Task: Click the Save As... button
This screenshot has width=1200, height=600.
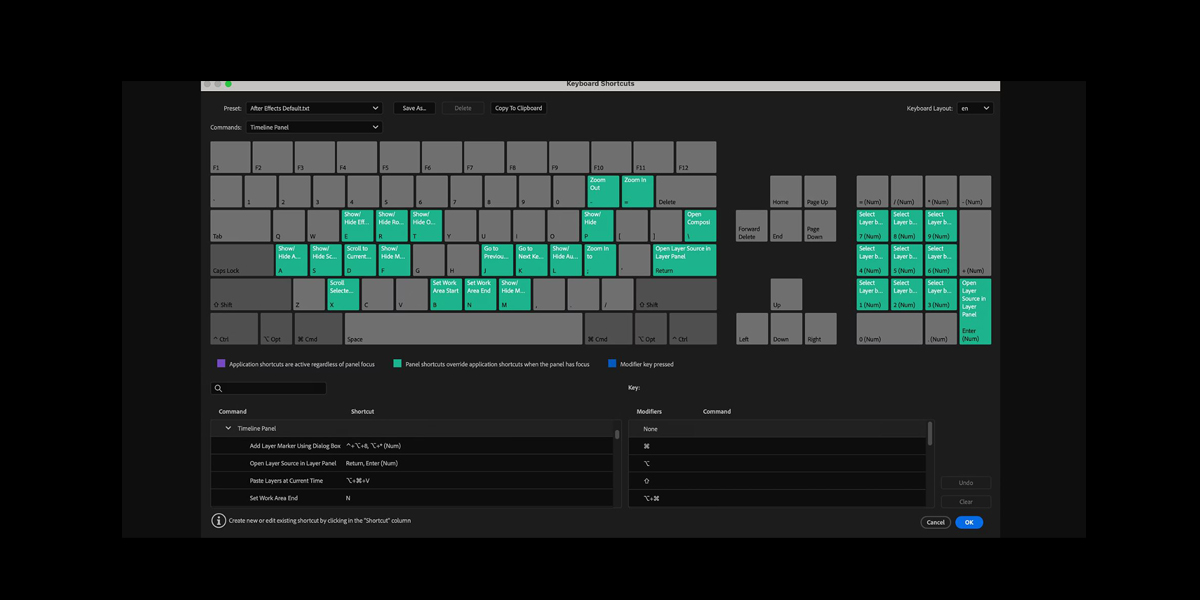Action: pos(414,108)
